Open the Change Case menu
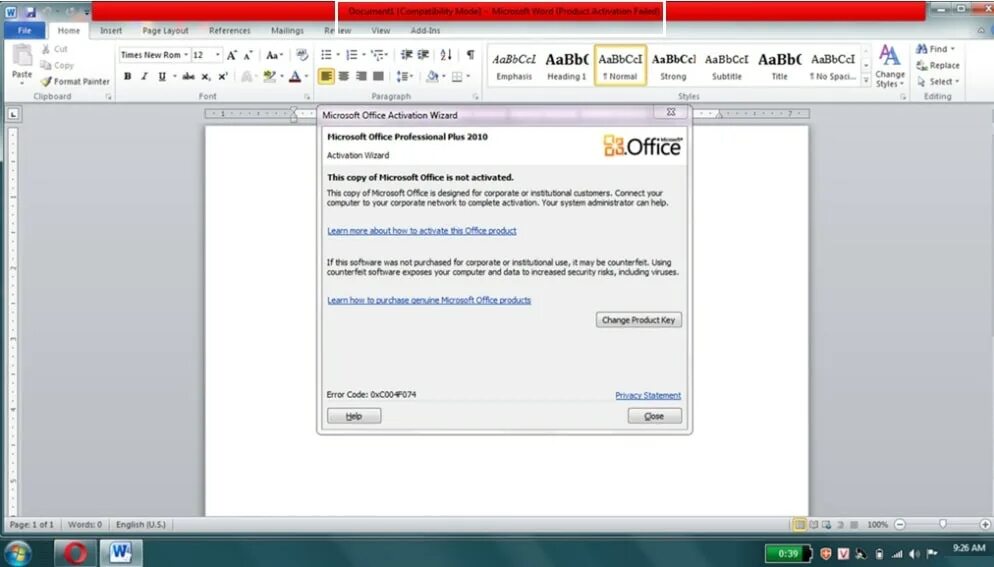 tap(274, 55)
